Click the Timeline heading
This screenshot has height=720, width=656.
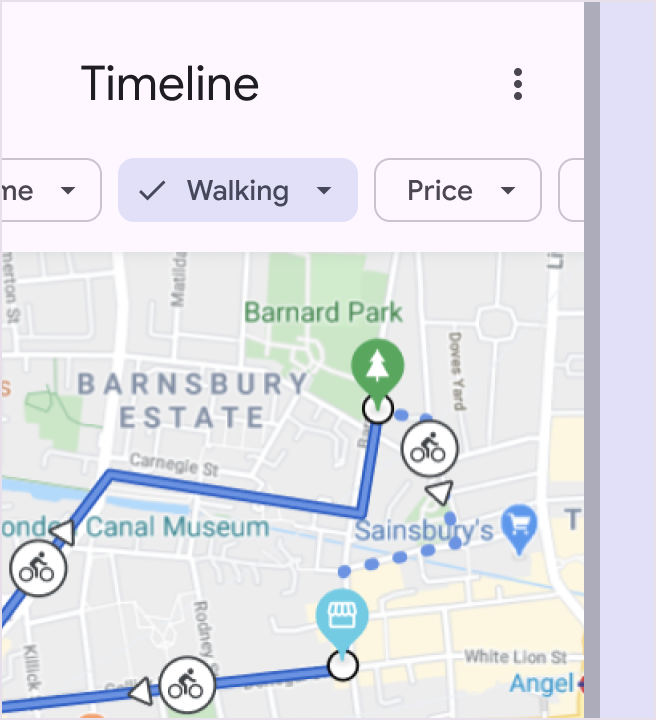click(170, 84)
